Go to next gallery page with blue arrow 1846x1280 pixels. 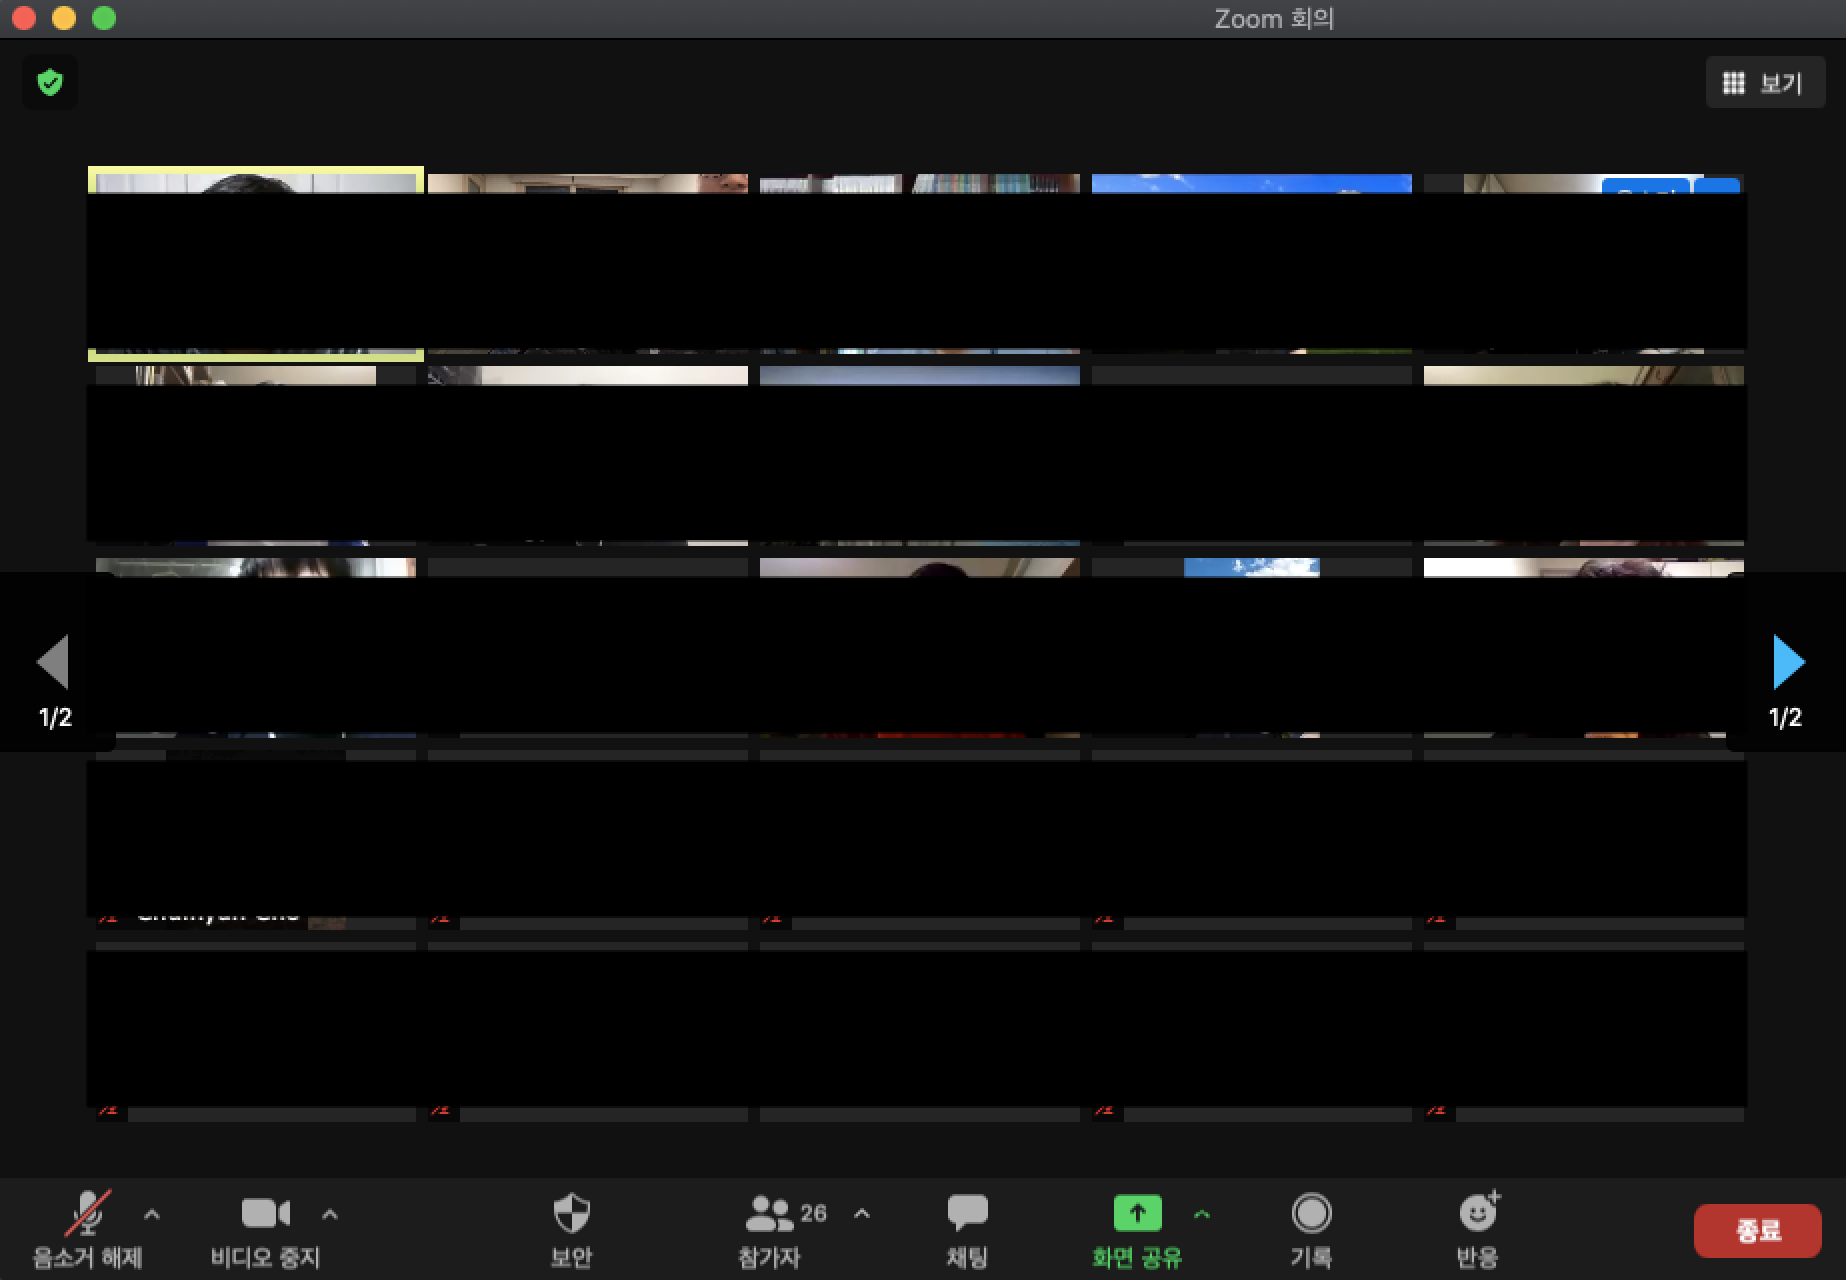[1788, 662]
